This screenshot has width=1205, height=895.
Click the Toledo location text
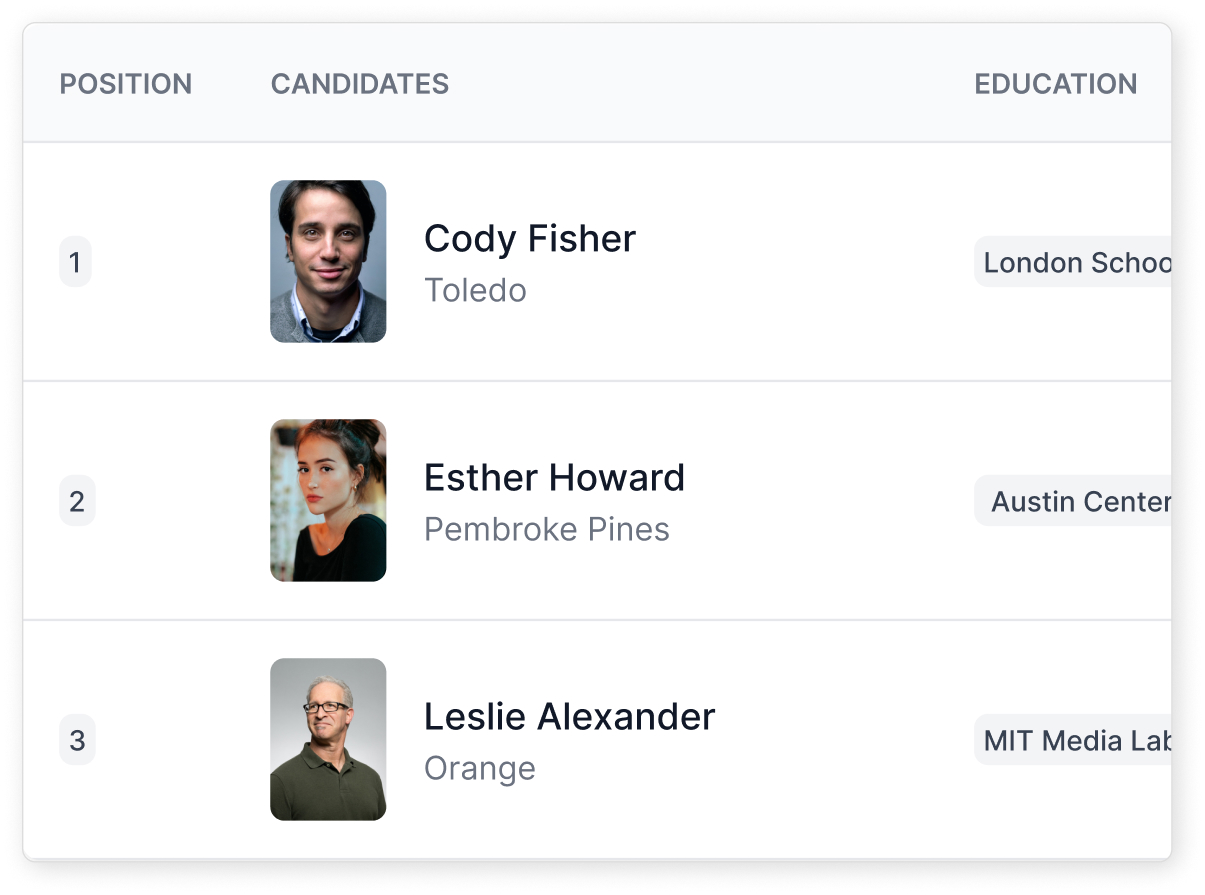click(x=475, y=291)
